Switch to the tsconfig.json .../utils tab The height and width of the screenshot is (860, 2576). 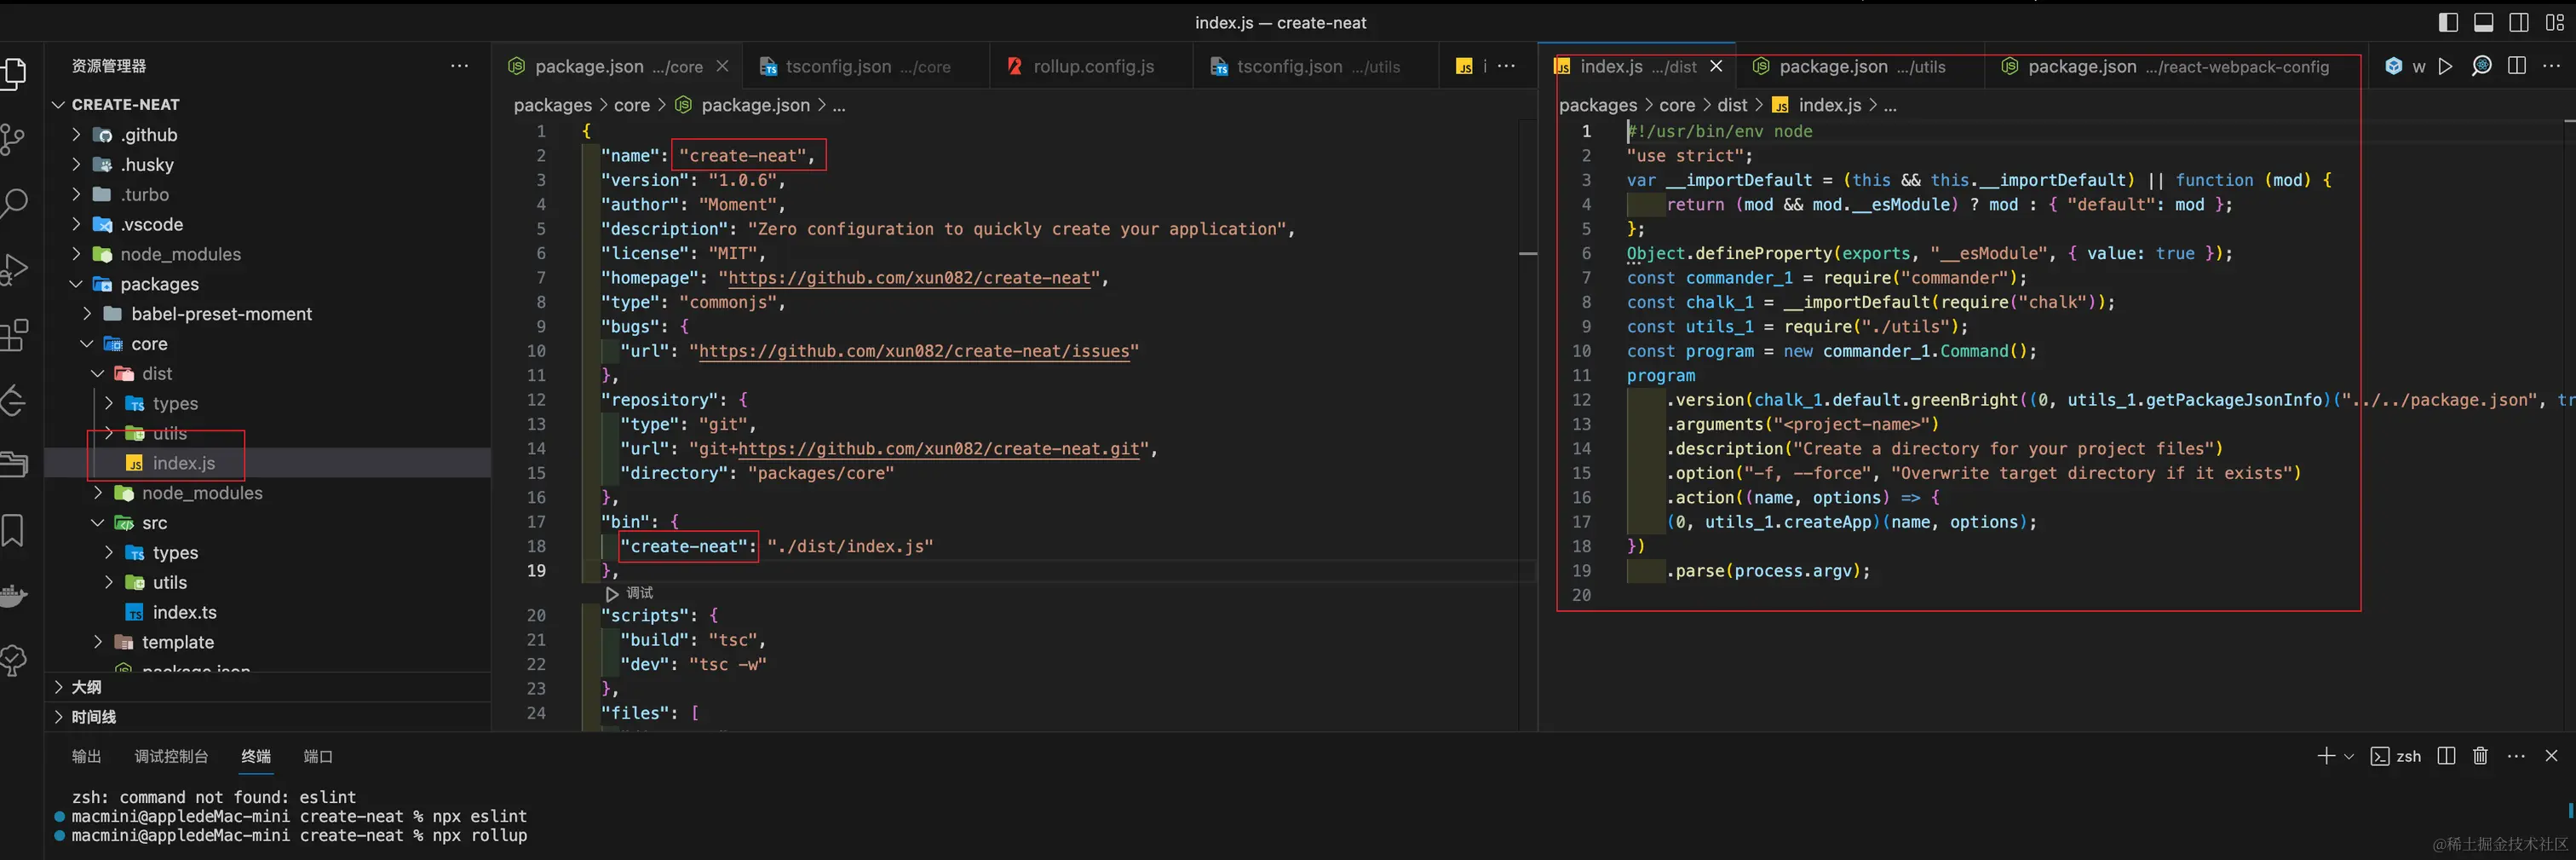(1316, 66)
